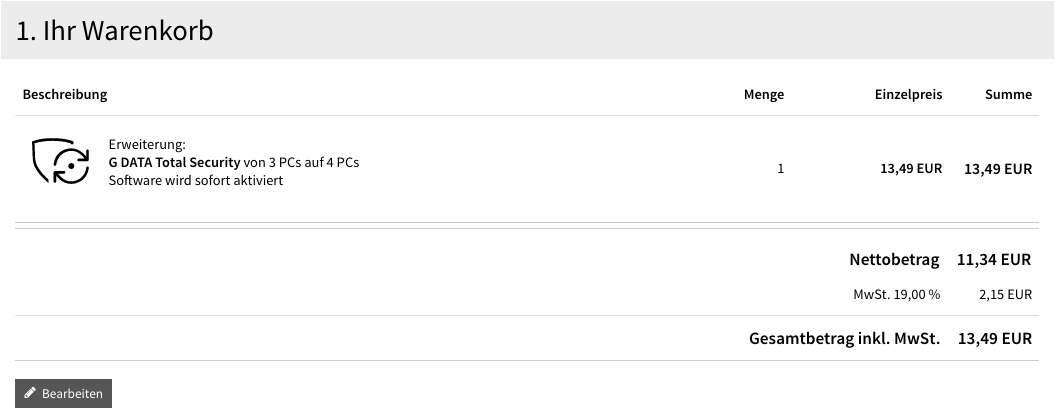Viewport: 1056px width, 418px height.
Task: Click the 13,49 EUR total amount
Action: click(995, 339)
